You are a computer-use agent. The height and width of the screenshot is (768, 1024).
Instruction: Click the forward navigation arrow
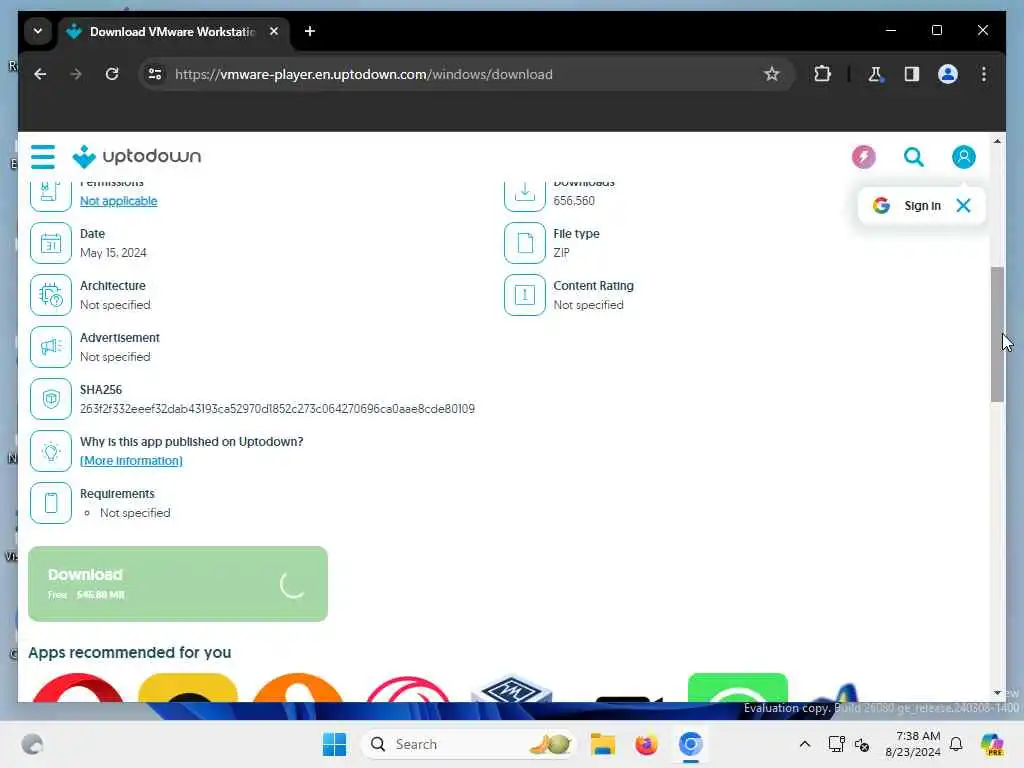tap(76, 74)
